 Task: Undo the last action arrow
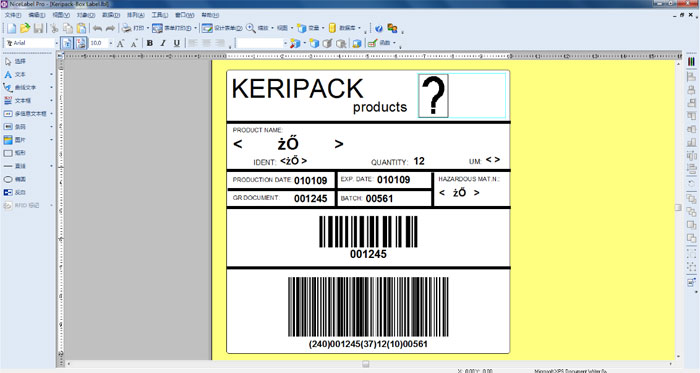click(97, 28)
